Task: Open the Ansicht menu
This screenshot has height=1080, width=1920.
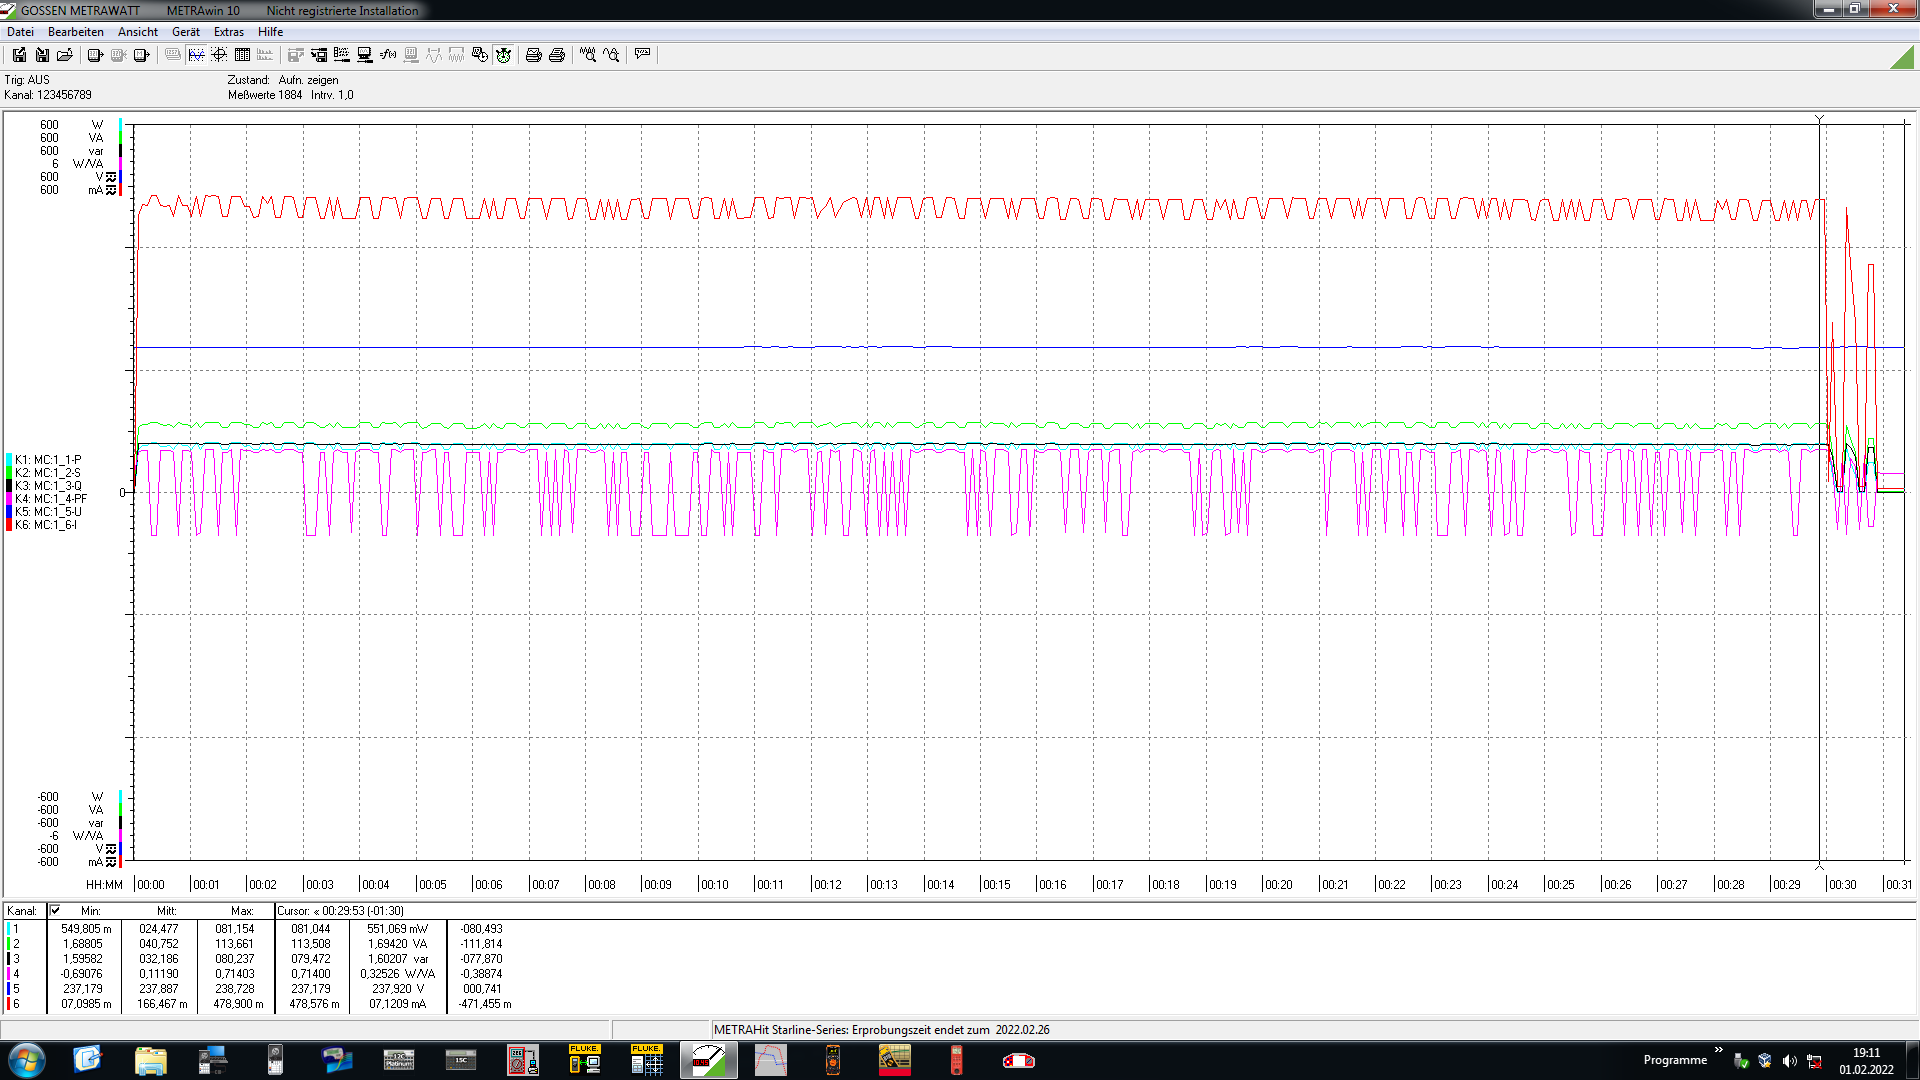Action: [137, 32]
